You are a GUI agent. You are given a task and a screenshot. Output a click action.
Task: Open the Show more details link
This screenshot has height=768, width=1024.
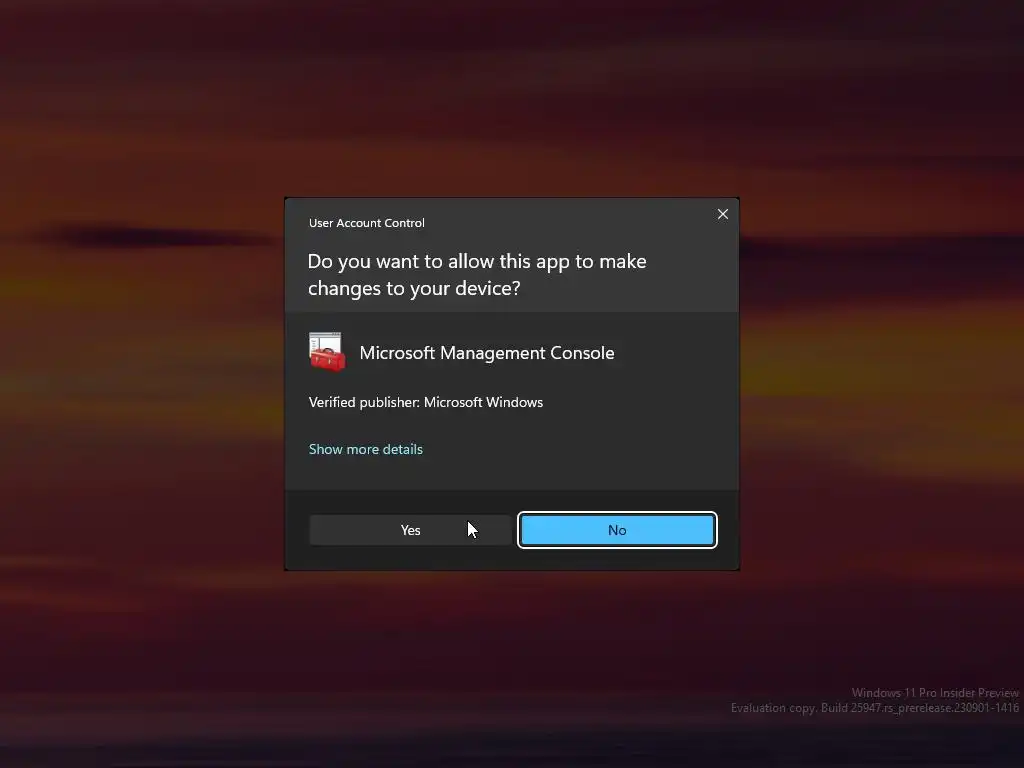[x=366, y=449]
